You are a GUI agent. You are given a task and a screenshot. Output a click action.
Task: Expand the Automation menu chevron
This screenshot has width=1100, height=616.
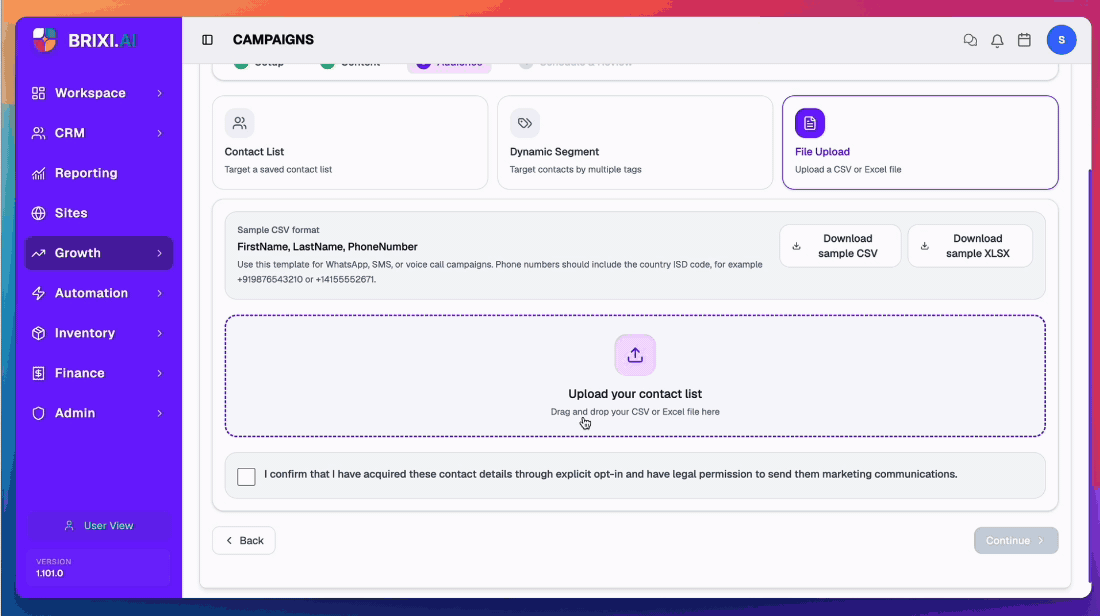pos(159,293)
